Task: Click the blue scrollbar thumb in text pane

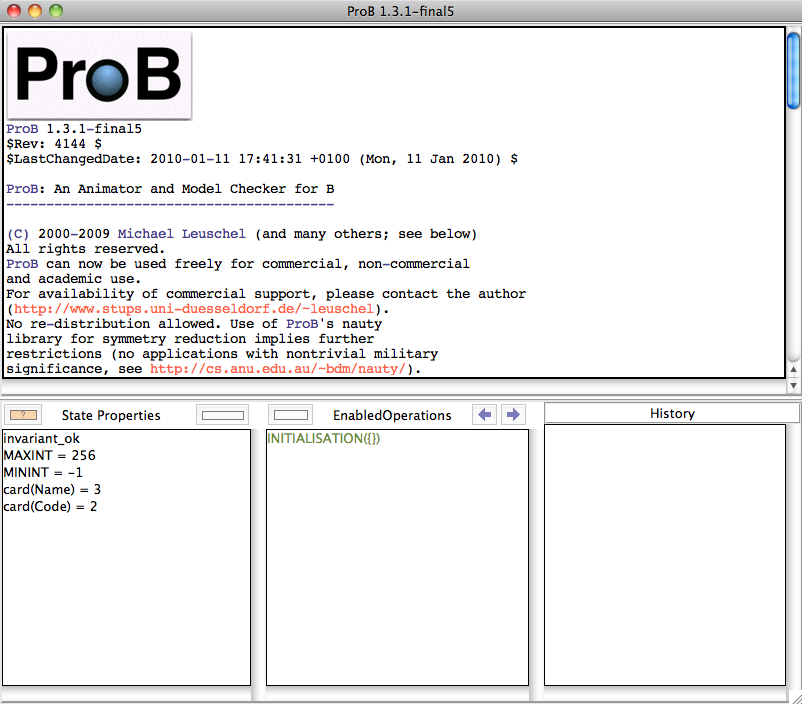Action: pyautogui.click(x=793, y=70)
